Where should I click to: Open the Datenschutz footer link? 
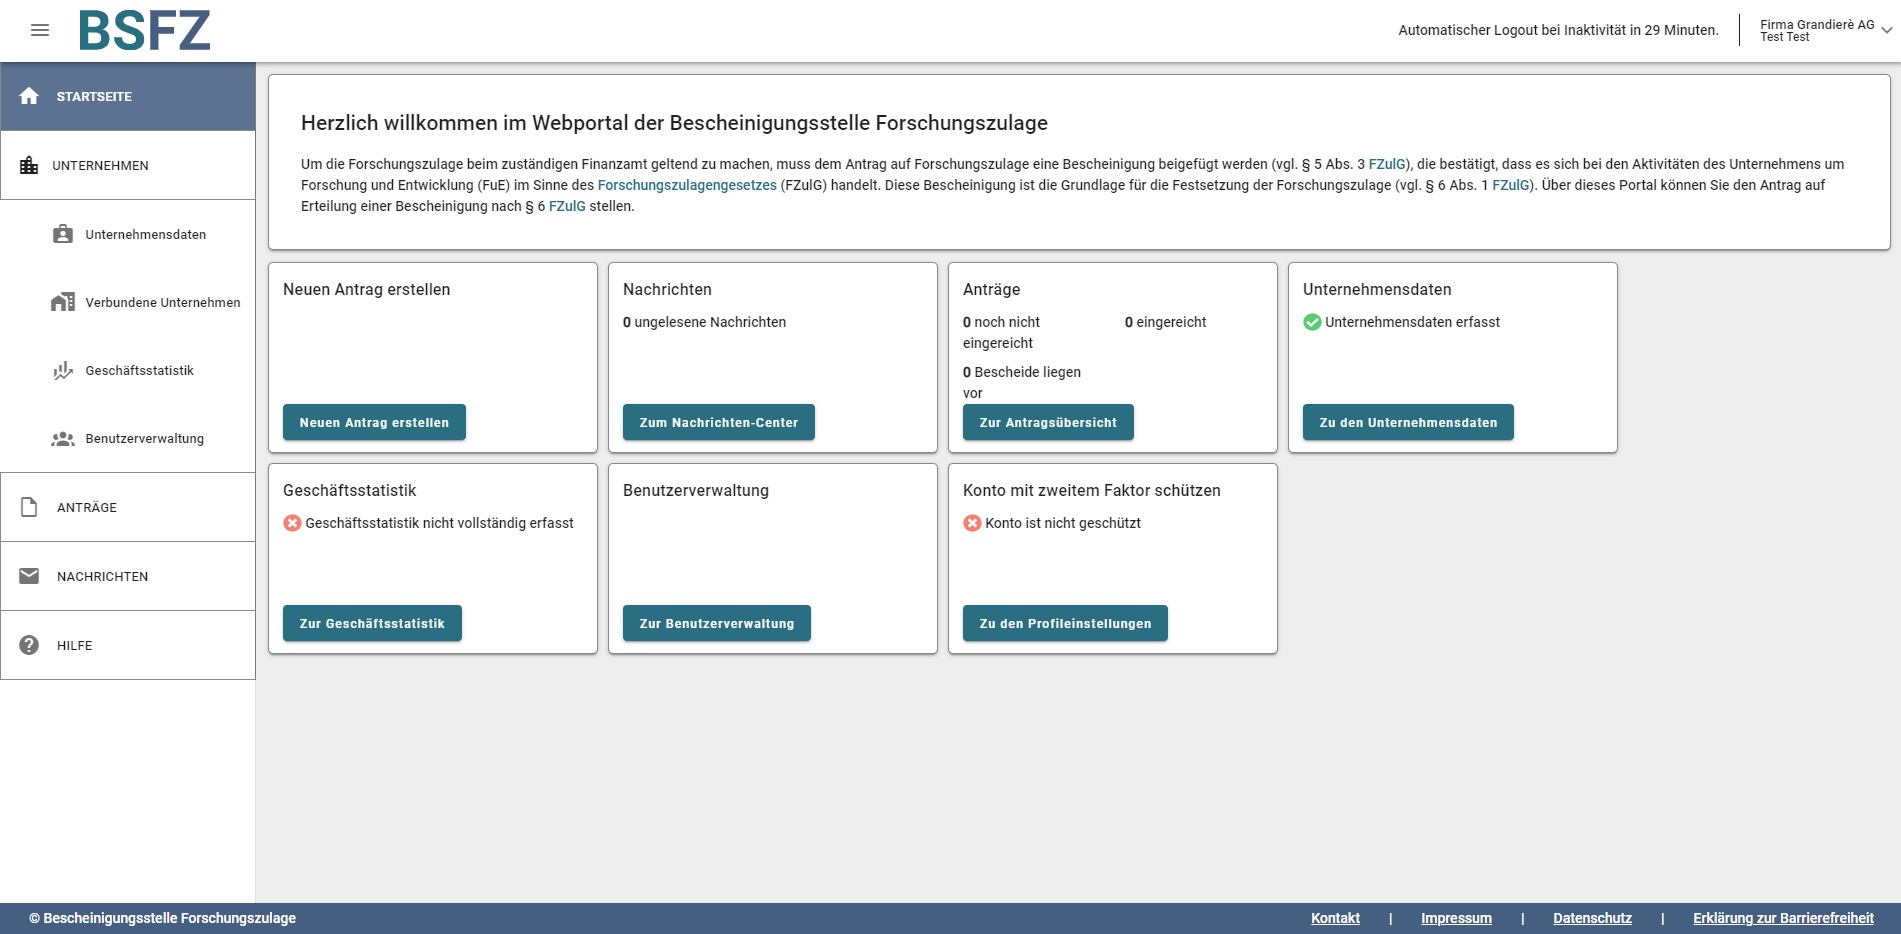(x=1592, y=918)
